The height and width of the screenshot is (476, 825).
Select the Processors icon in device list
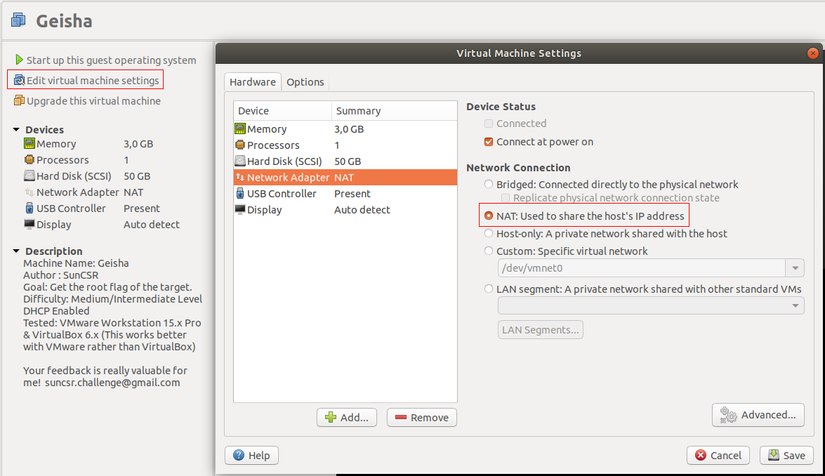click(240, 145)
